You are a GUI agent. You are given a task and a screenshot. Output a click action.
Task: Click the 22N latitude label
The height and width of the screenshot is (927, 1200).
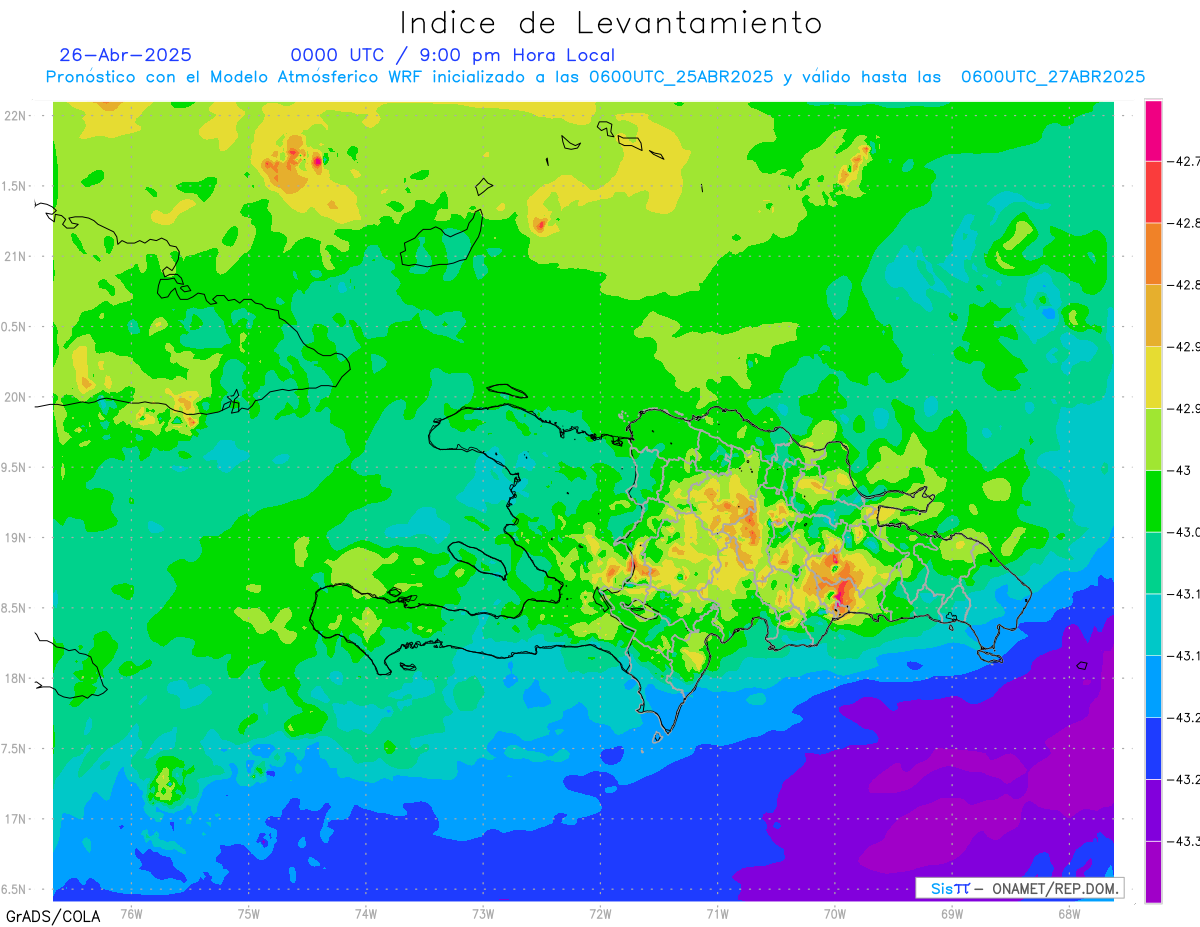pos(16,116)
